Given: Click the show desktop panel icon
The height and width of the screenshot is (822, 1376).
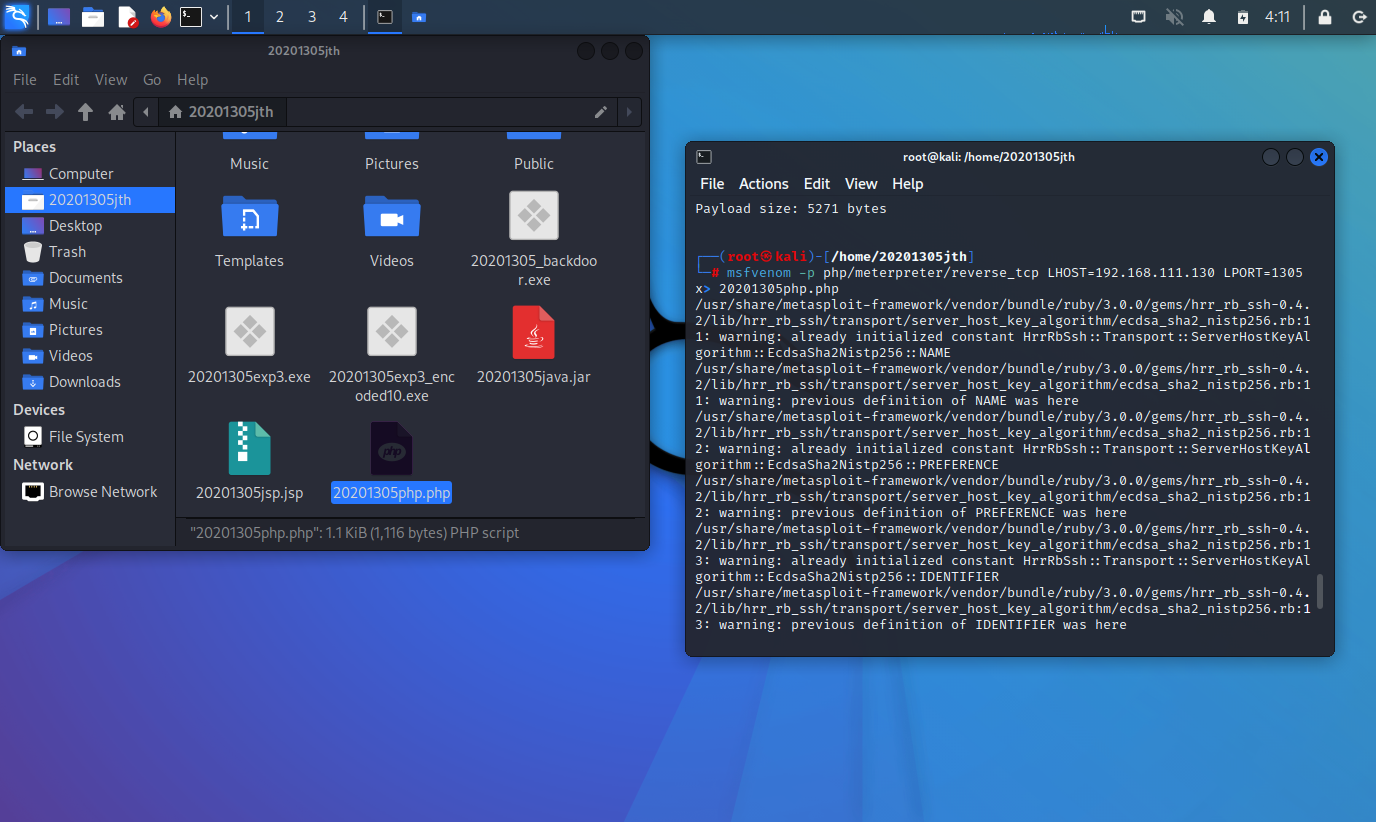Looking at the screenshot, I should pos(59,17).
